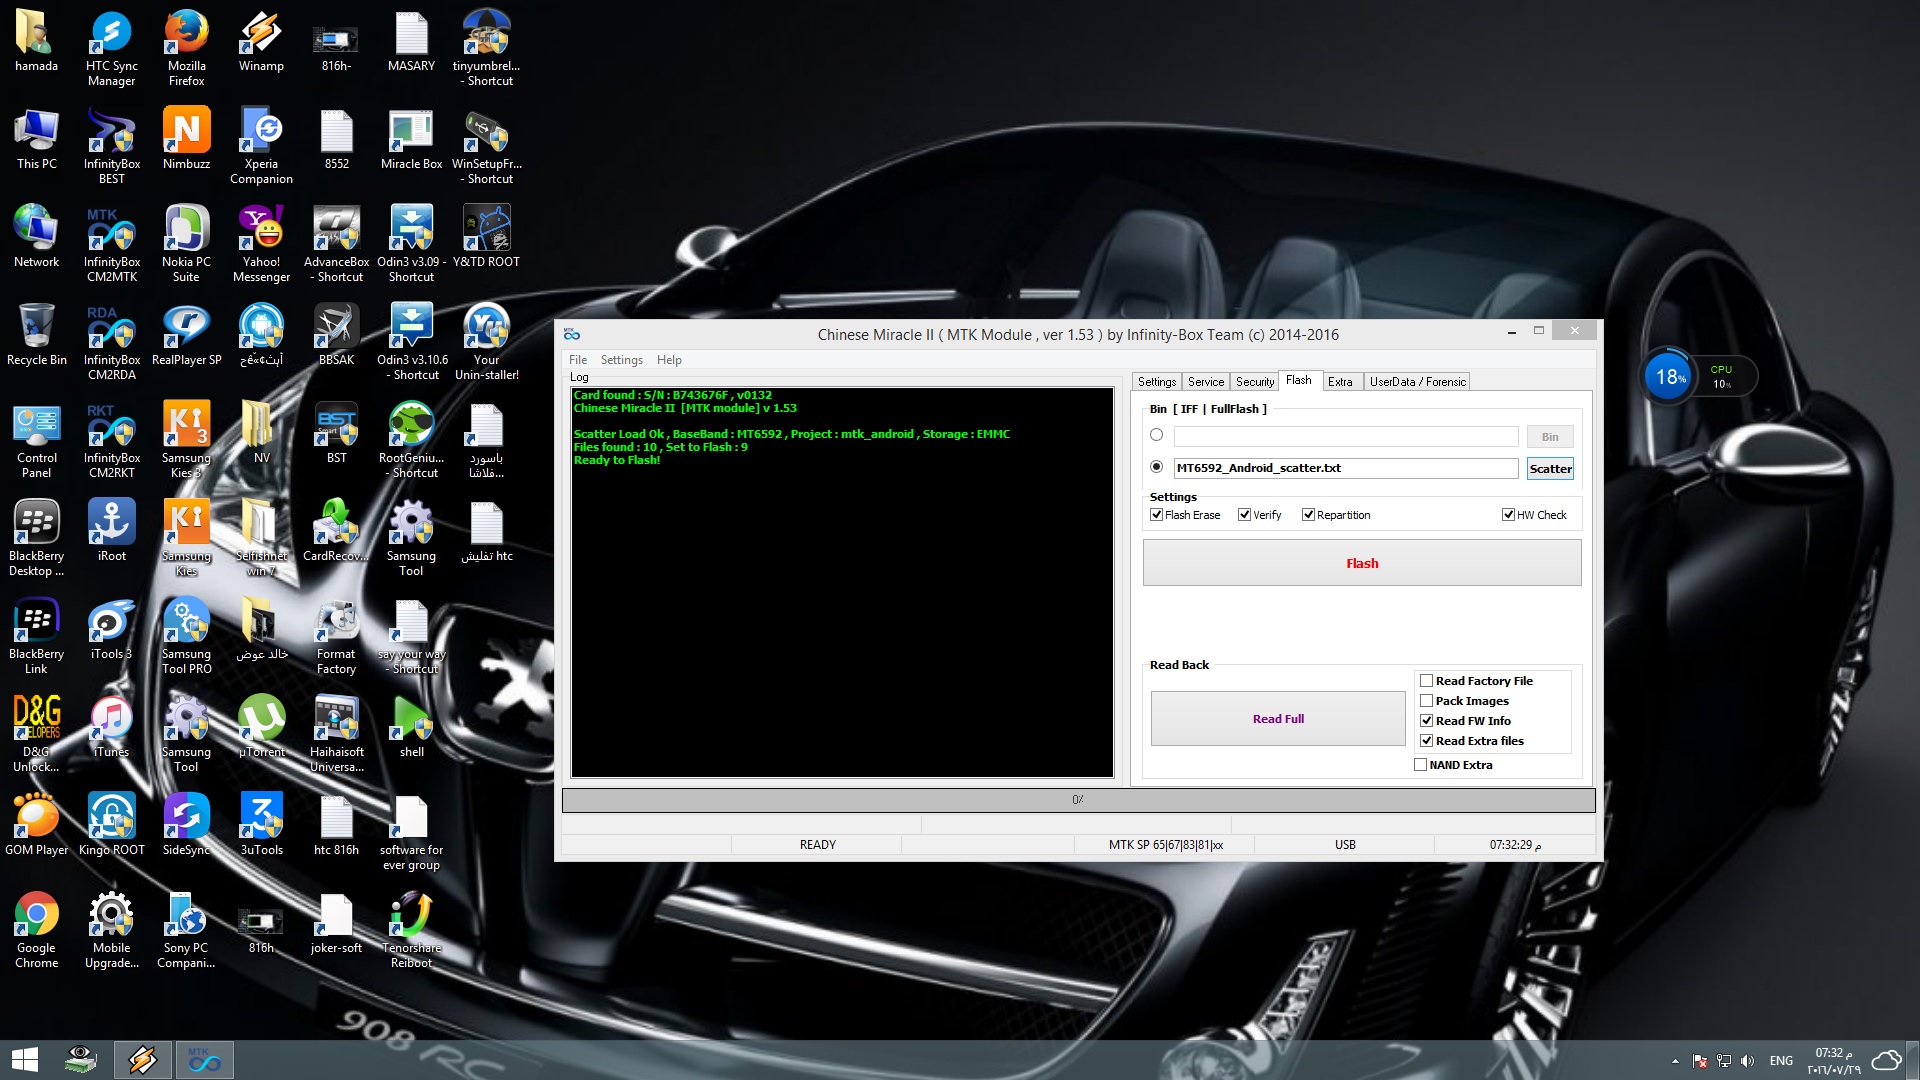
Task: Click the volume speaker tray icon
Action: pyautogui.click(x=1747, y=1061)
